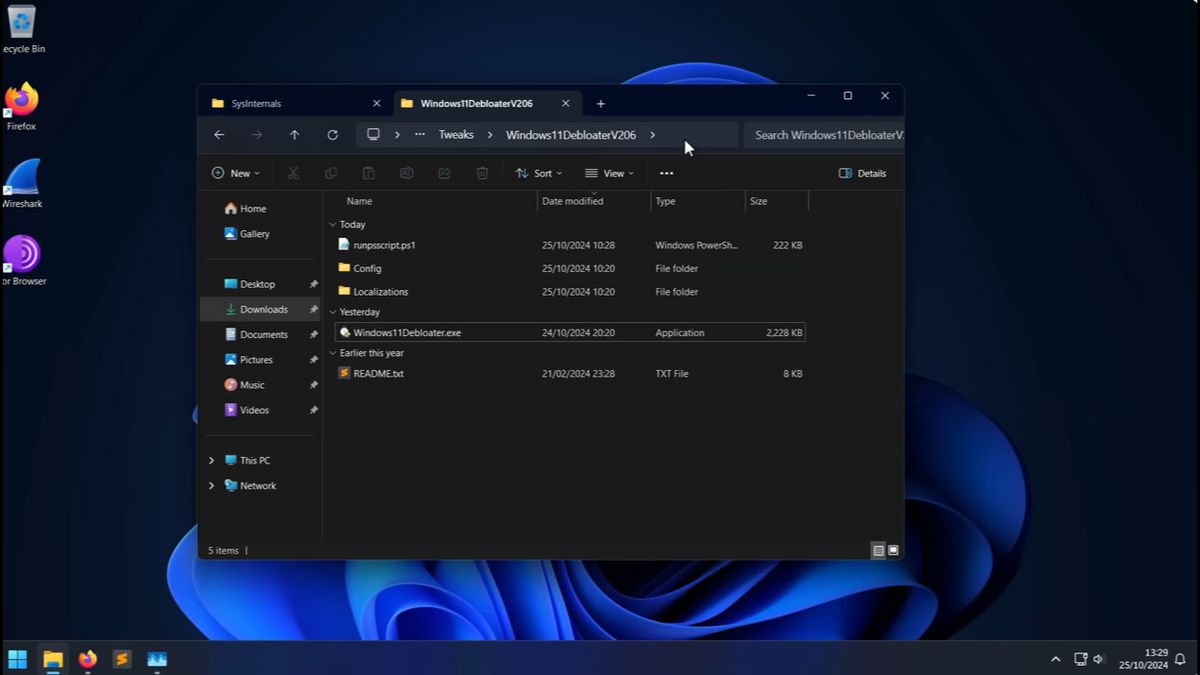Collapse the Yesterday group
The height and width of the screenshot is (675, 1200).
click(333, 311)
